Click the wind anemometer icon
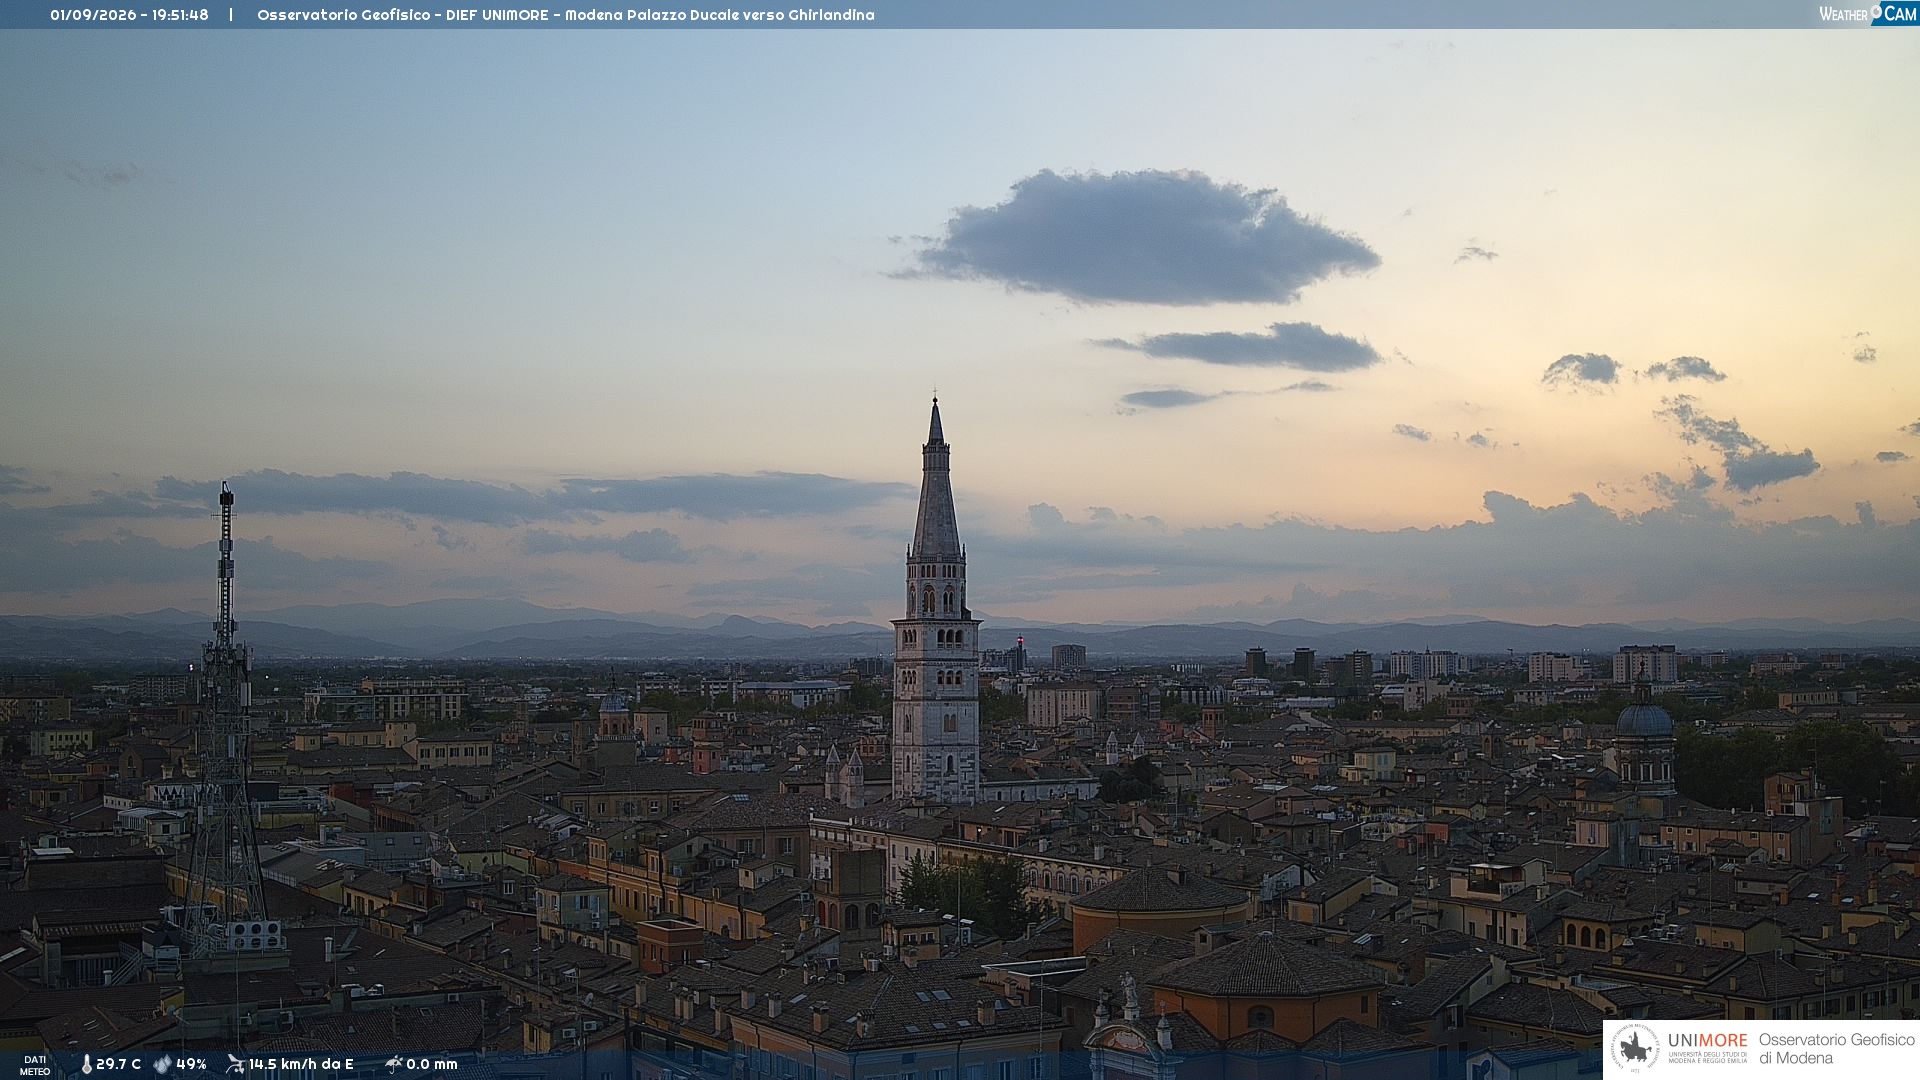Viewport: 1920px width, 1080px height. 235,1065
